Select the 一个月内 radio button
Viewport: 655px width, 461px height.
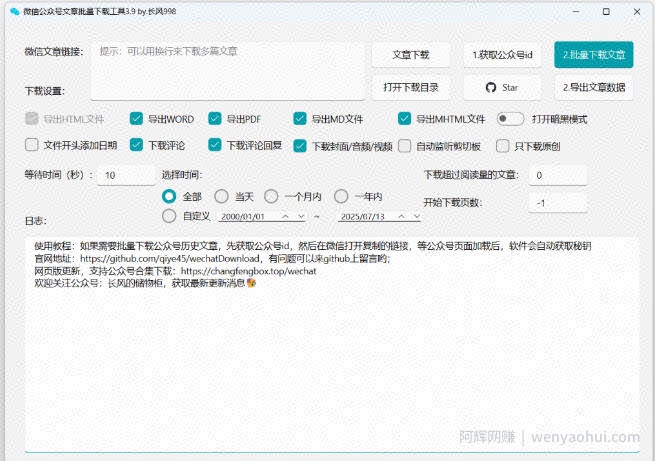[x=271, y=196]
